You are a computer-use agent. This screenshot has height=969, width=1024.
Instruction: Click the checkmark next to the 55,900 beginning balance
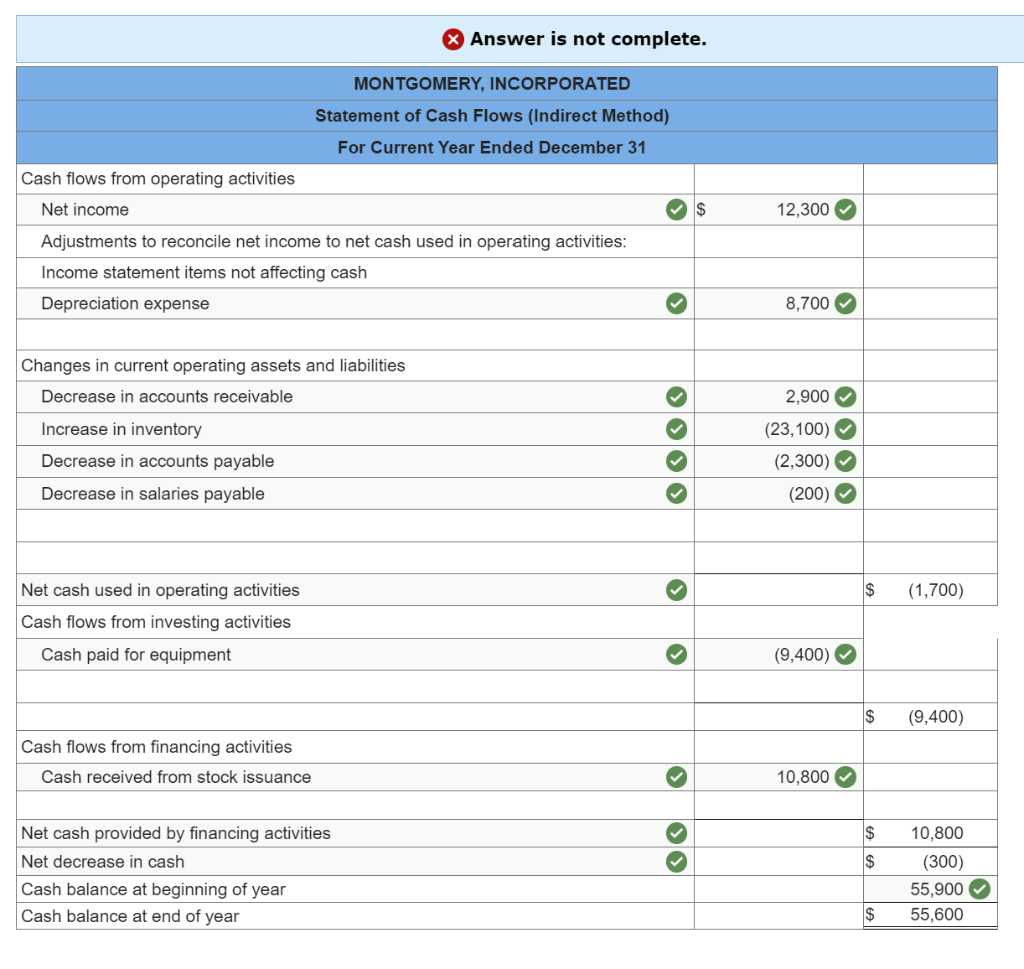click(977, 888)
